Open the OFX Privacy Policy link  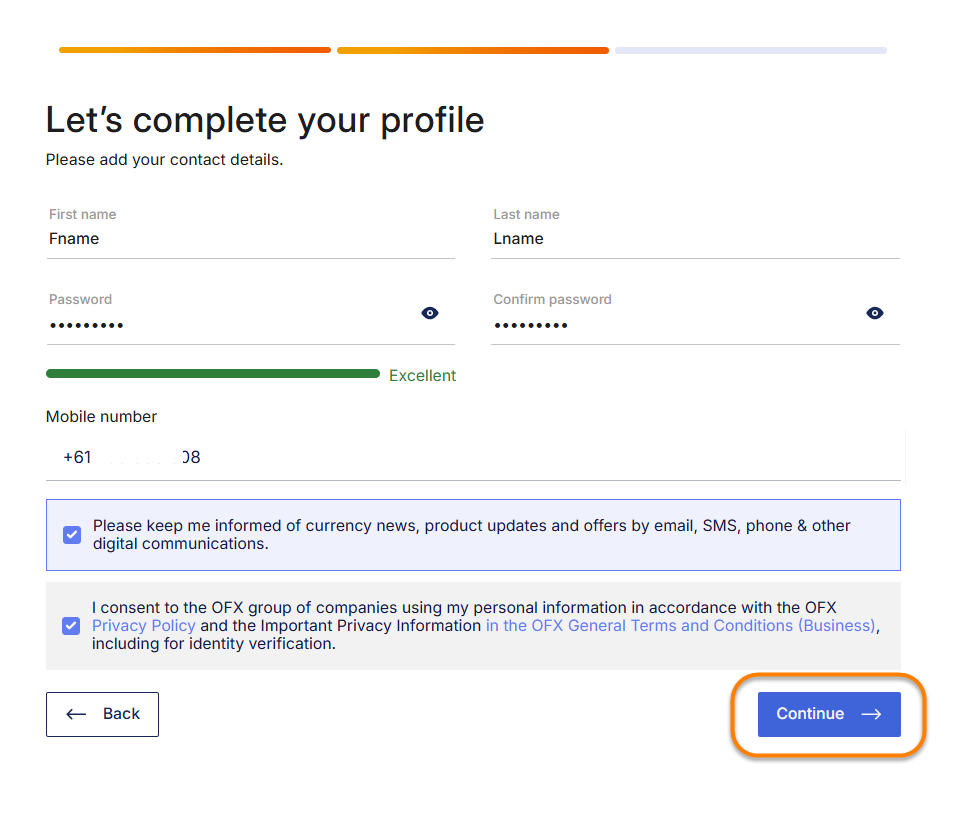[x=144, y=626]
